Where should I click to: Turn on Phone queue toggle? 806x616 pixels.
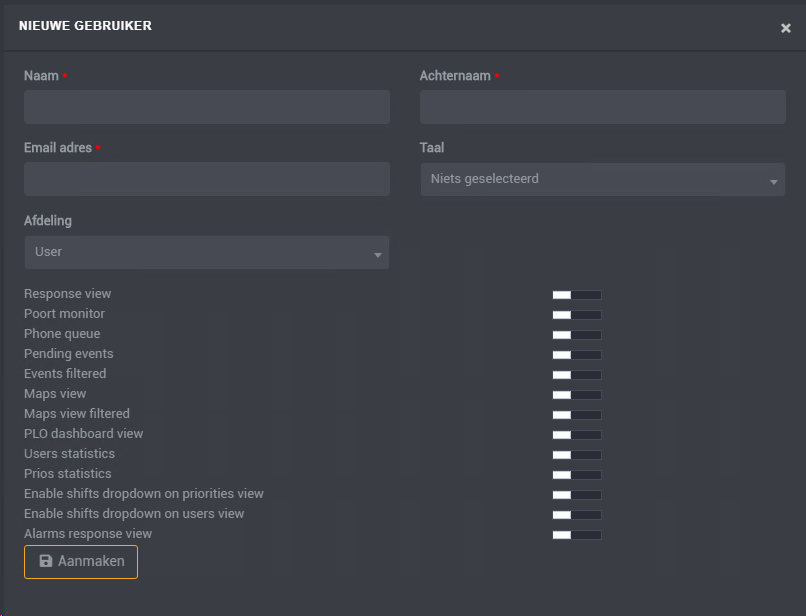click(577, 335)
